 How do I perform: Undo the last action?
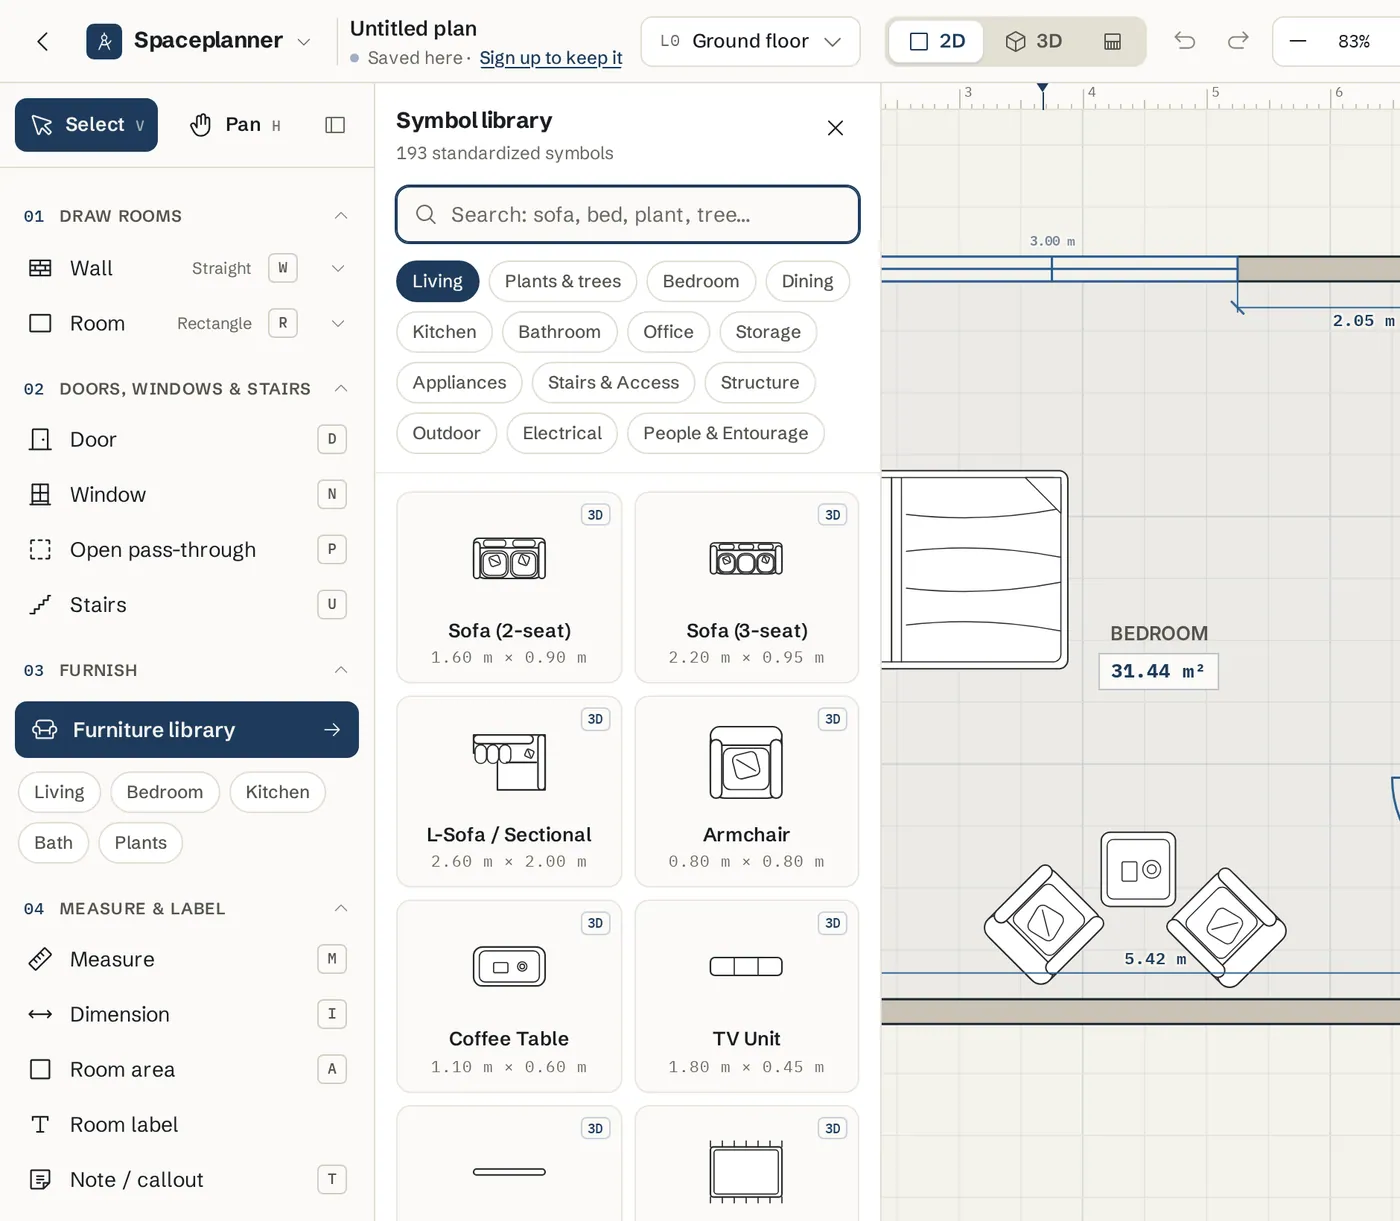tap(1185, 41)
